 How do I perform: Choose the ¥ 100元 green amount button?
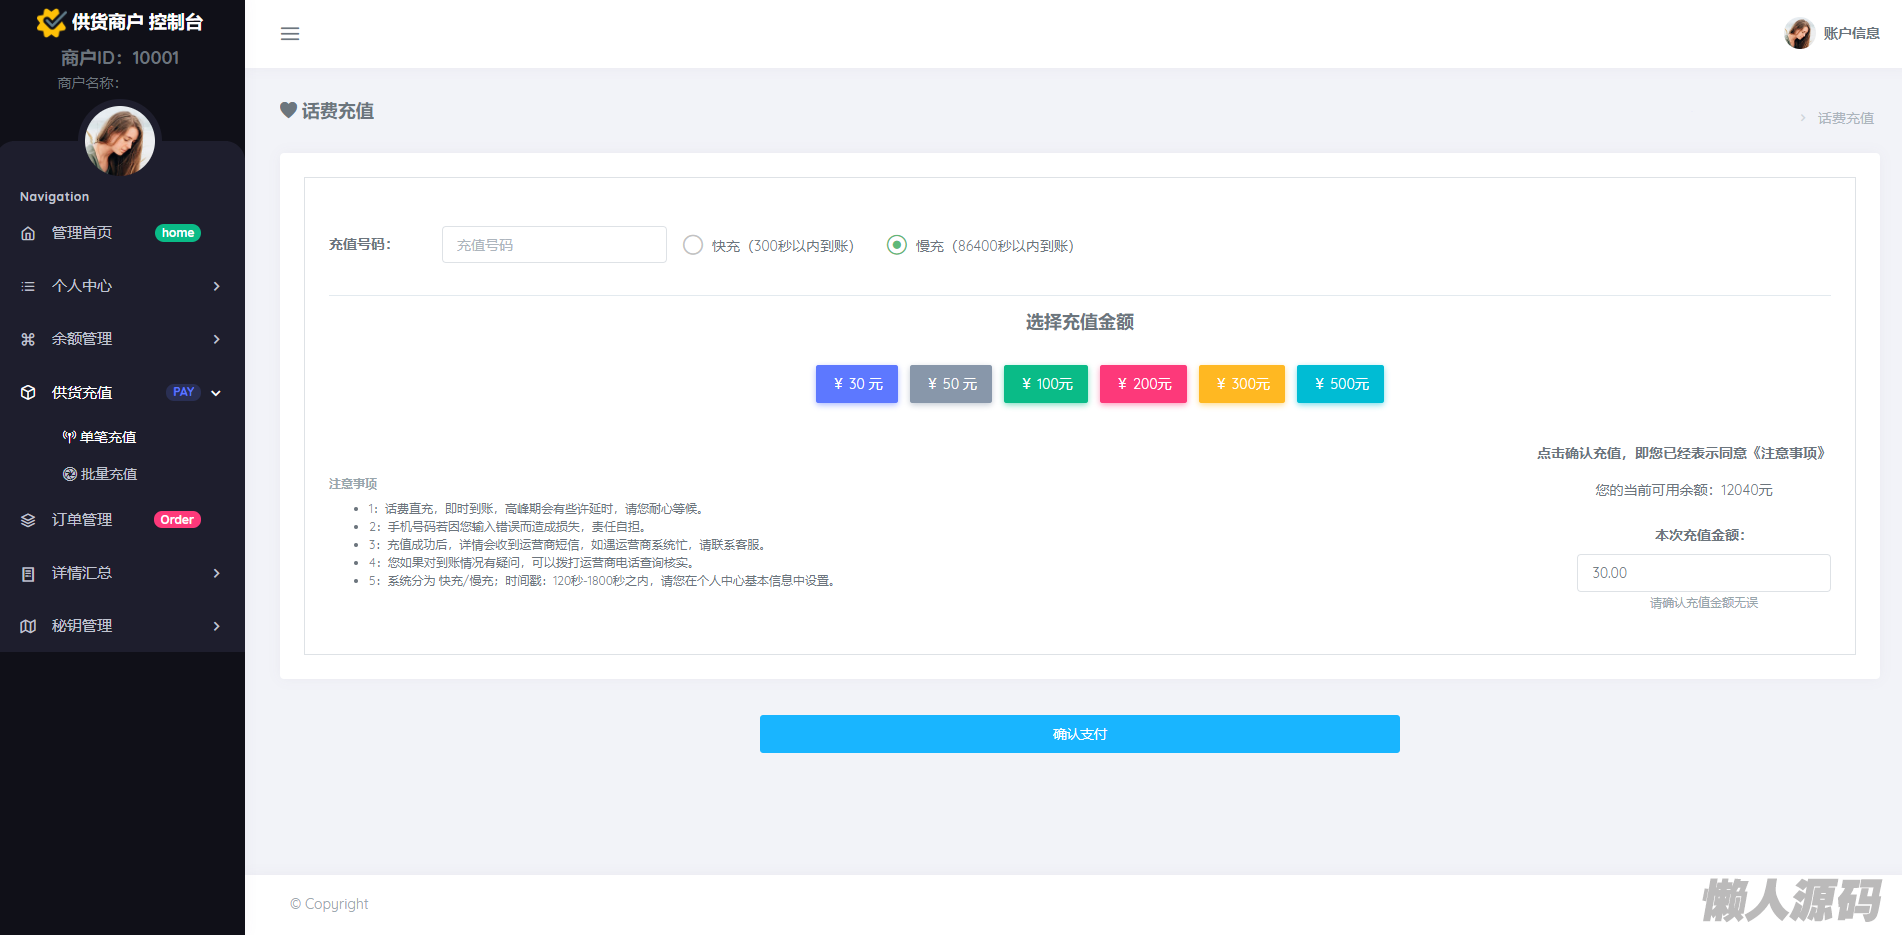(1046, 384)
